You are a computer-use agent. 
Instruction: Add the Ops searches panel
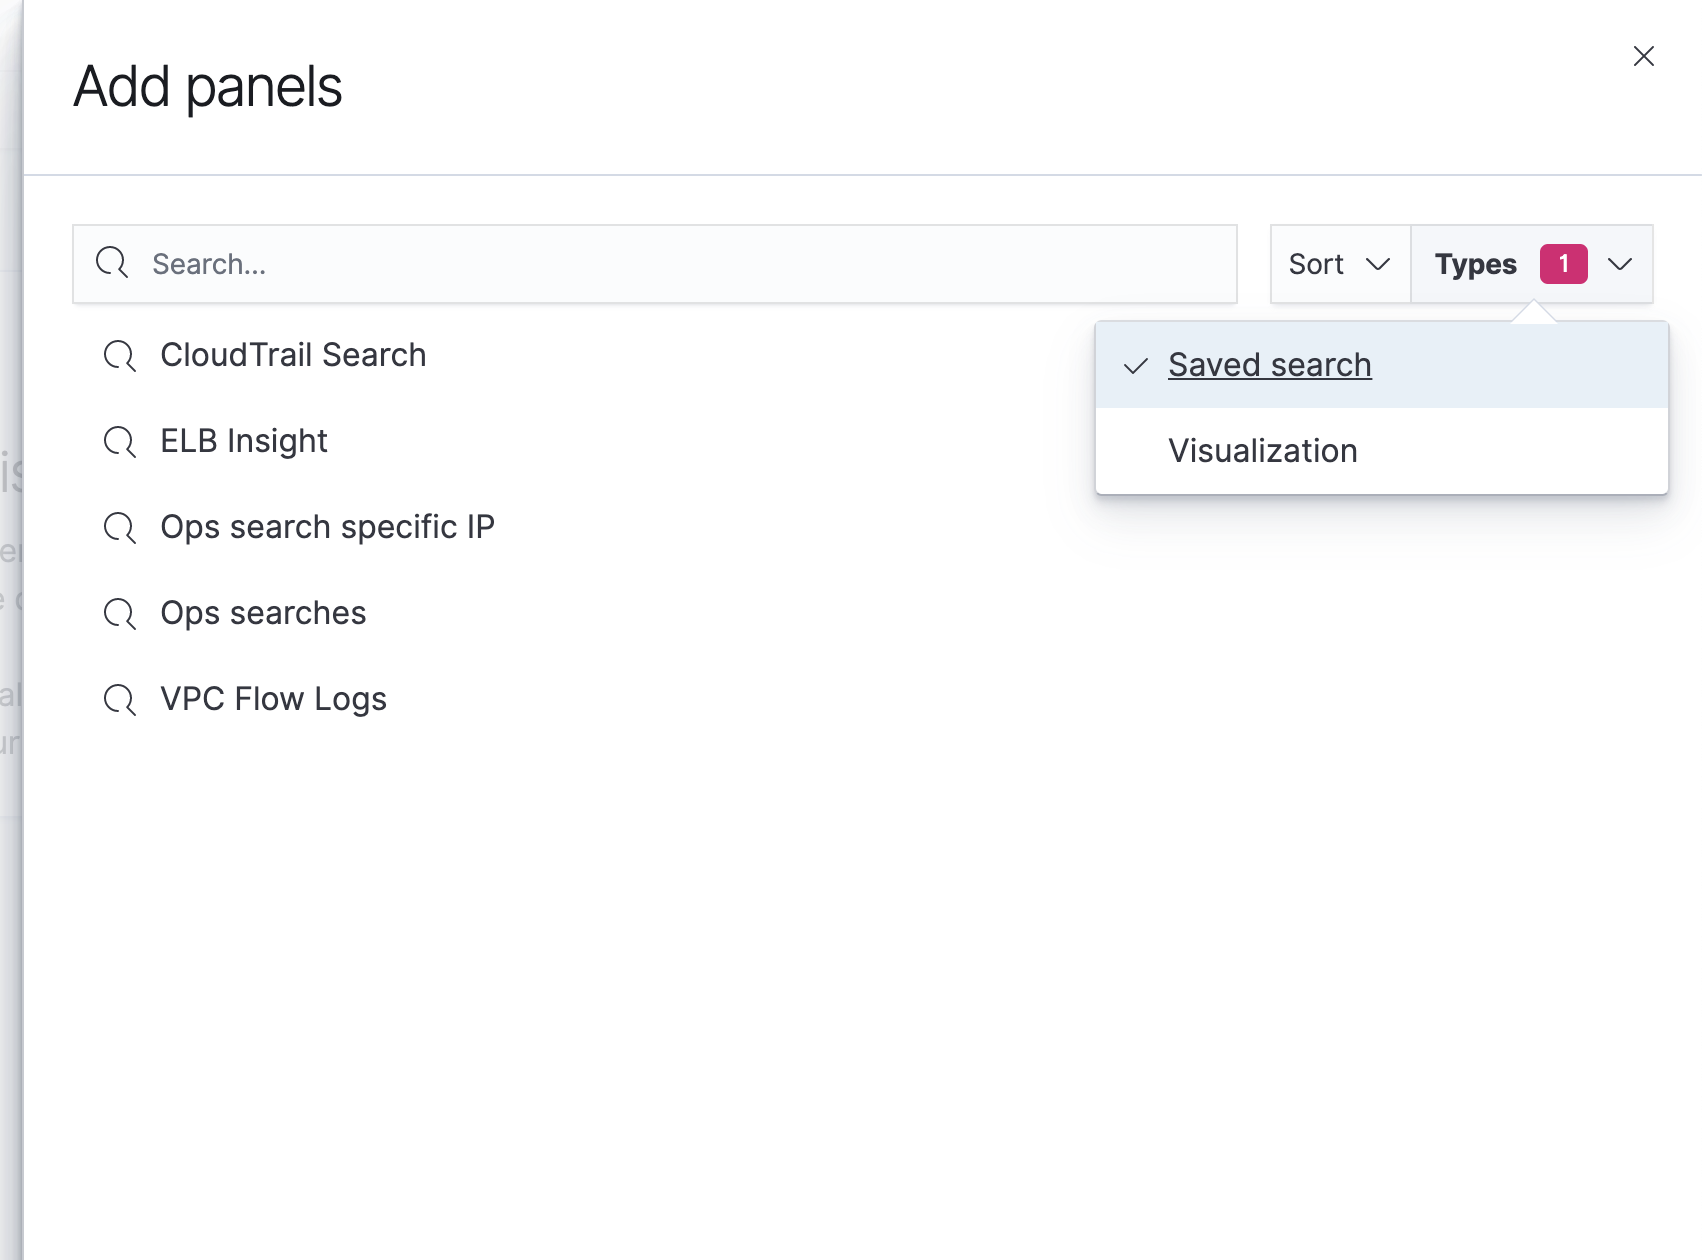263,613
